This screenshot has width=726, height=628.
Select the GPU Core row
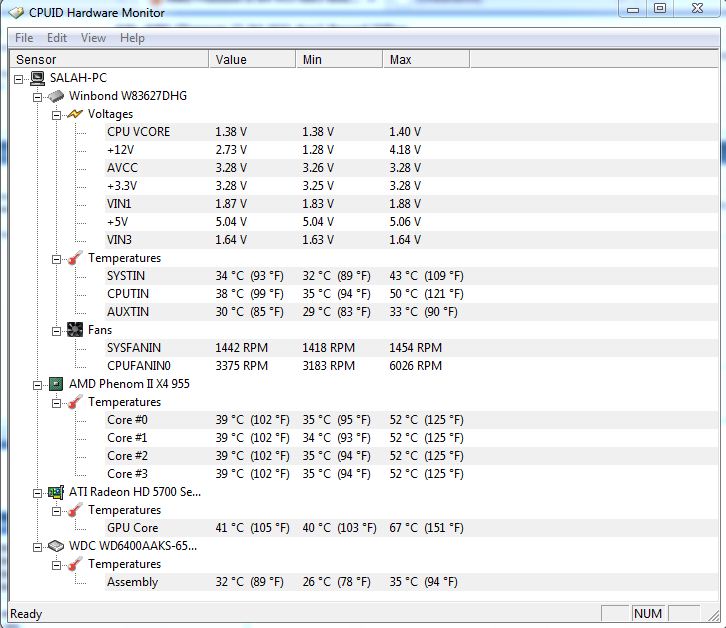[x=411, y=528]
